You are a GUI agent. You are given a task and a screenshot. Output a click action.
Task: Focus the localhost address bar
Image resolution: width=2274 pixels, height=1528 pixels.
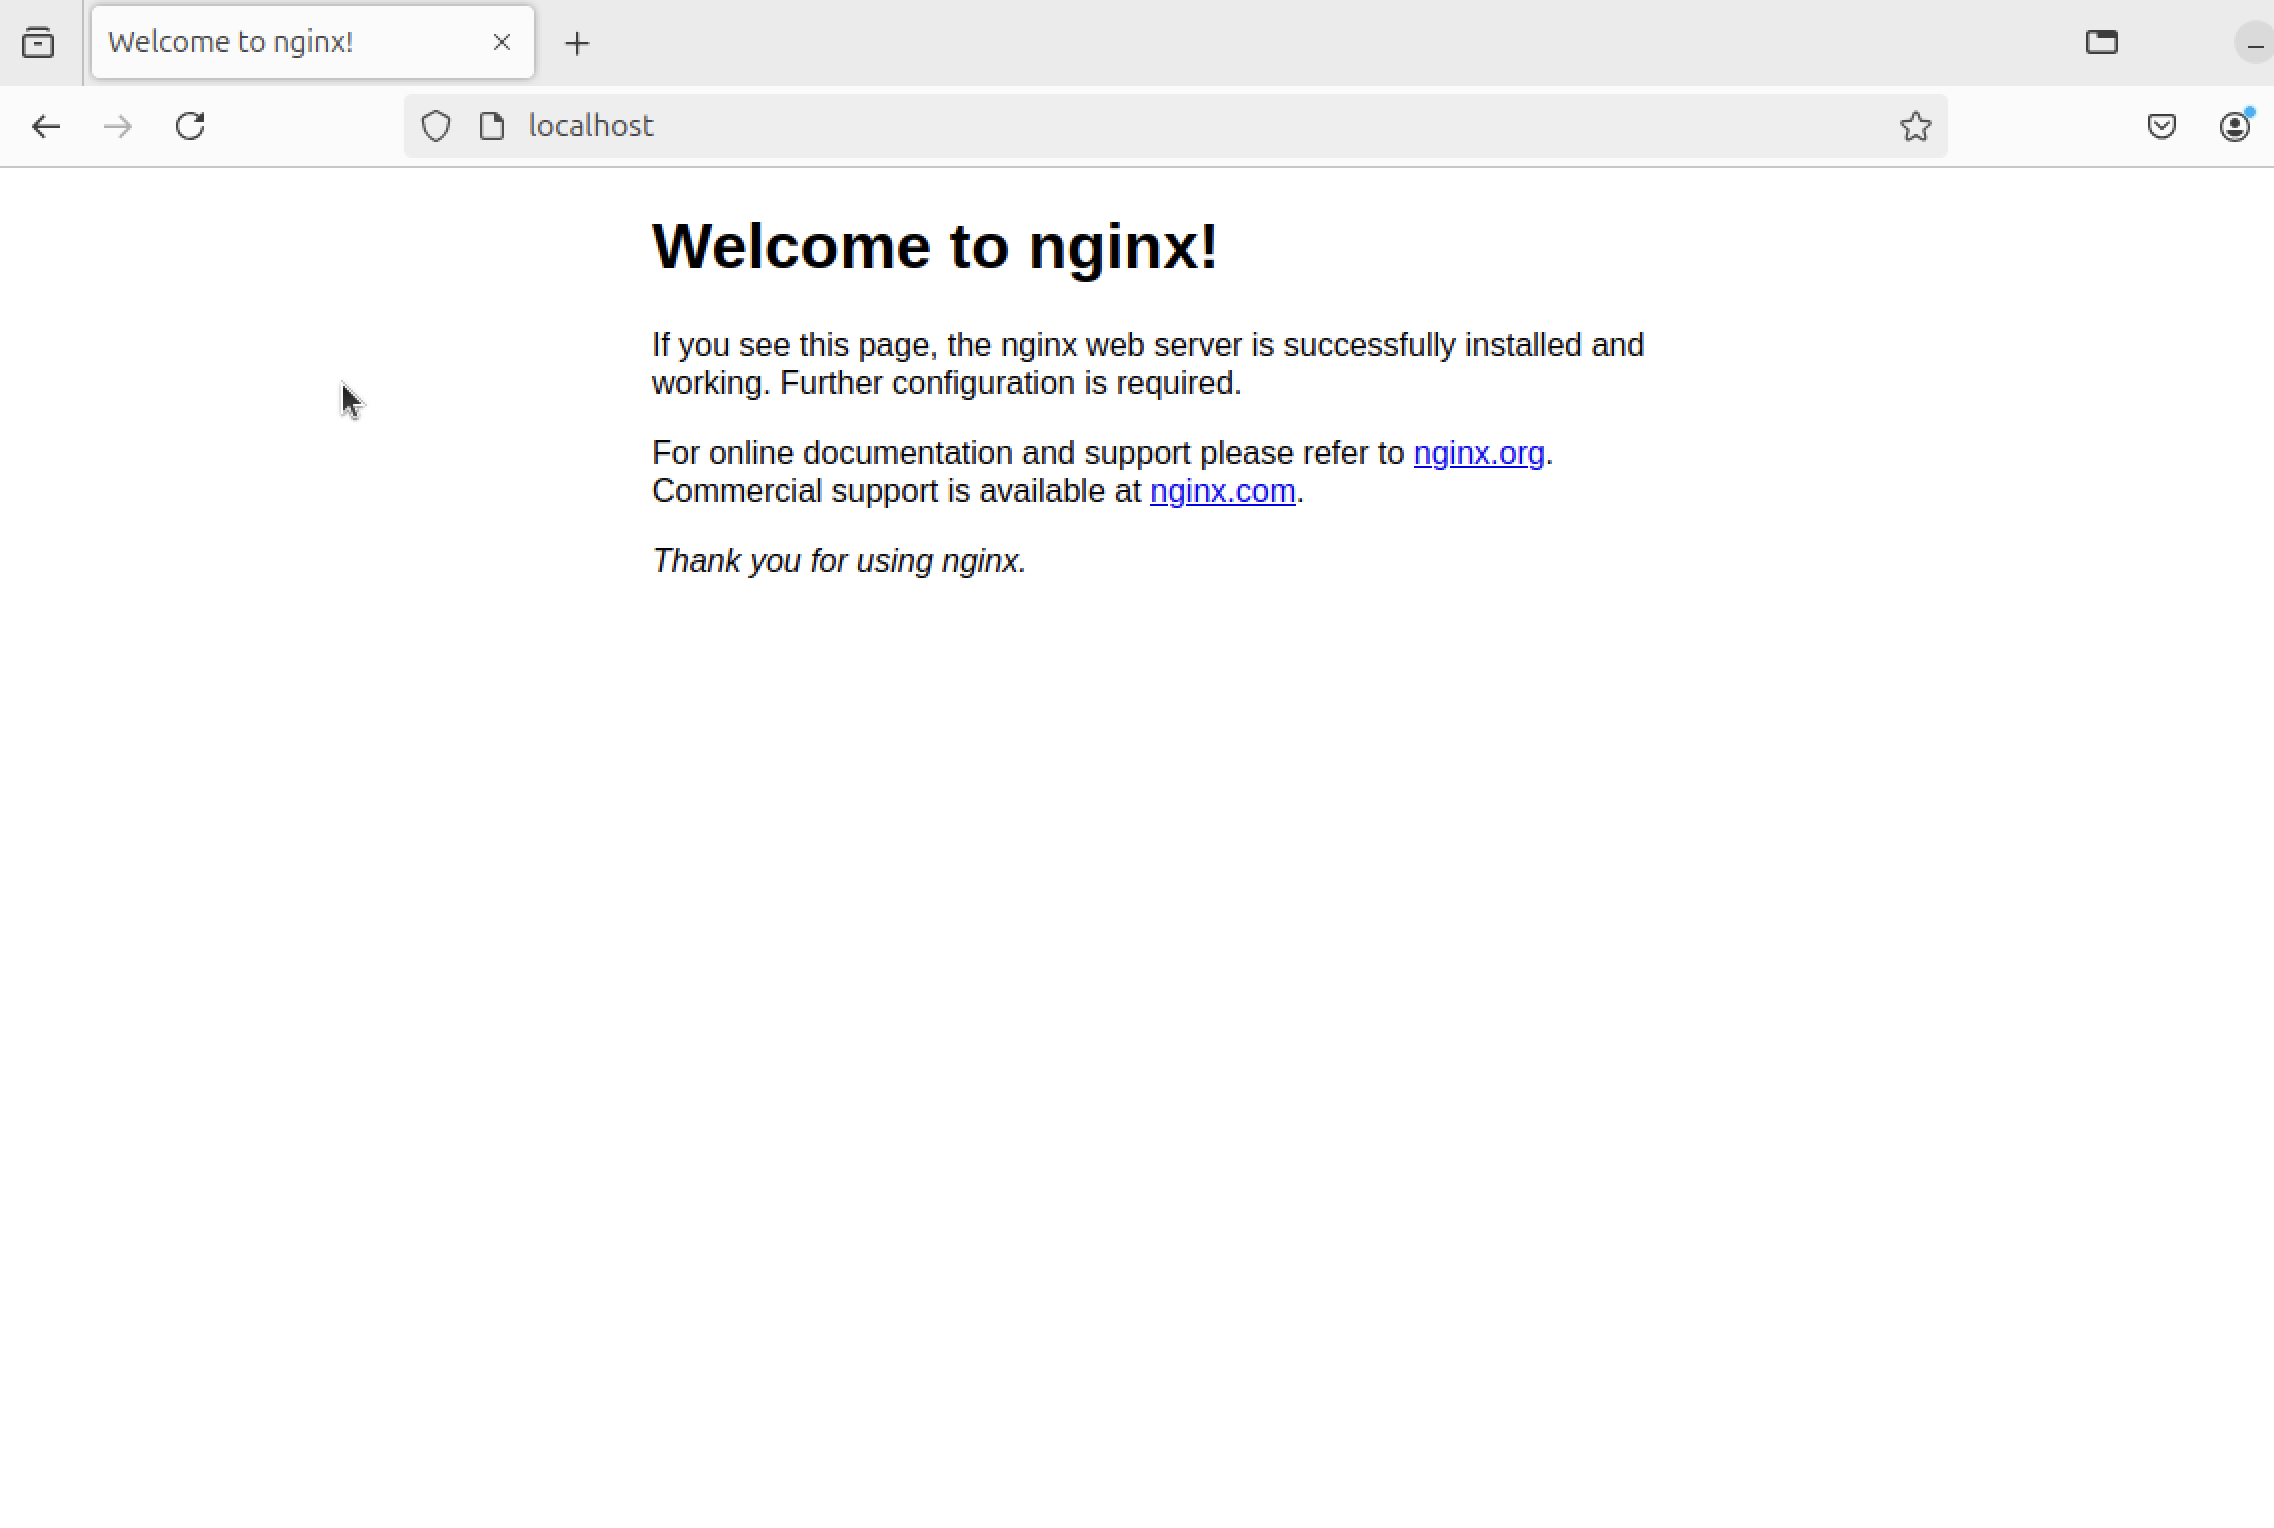(1176, 126)
